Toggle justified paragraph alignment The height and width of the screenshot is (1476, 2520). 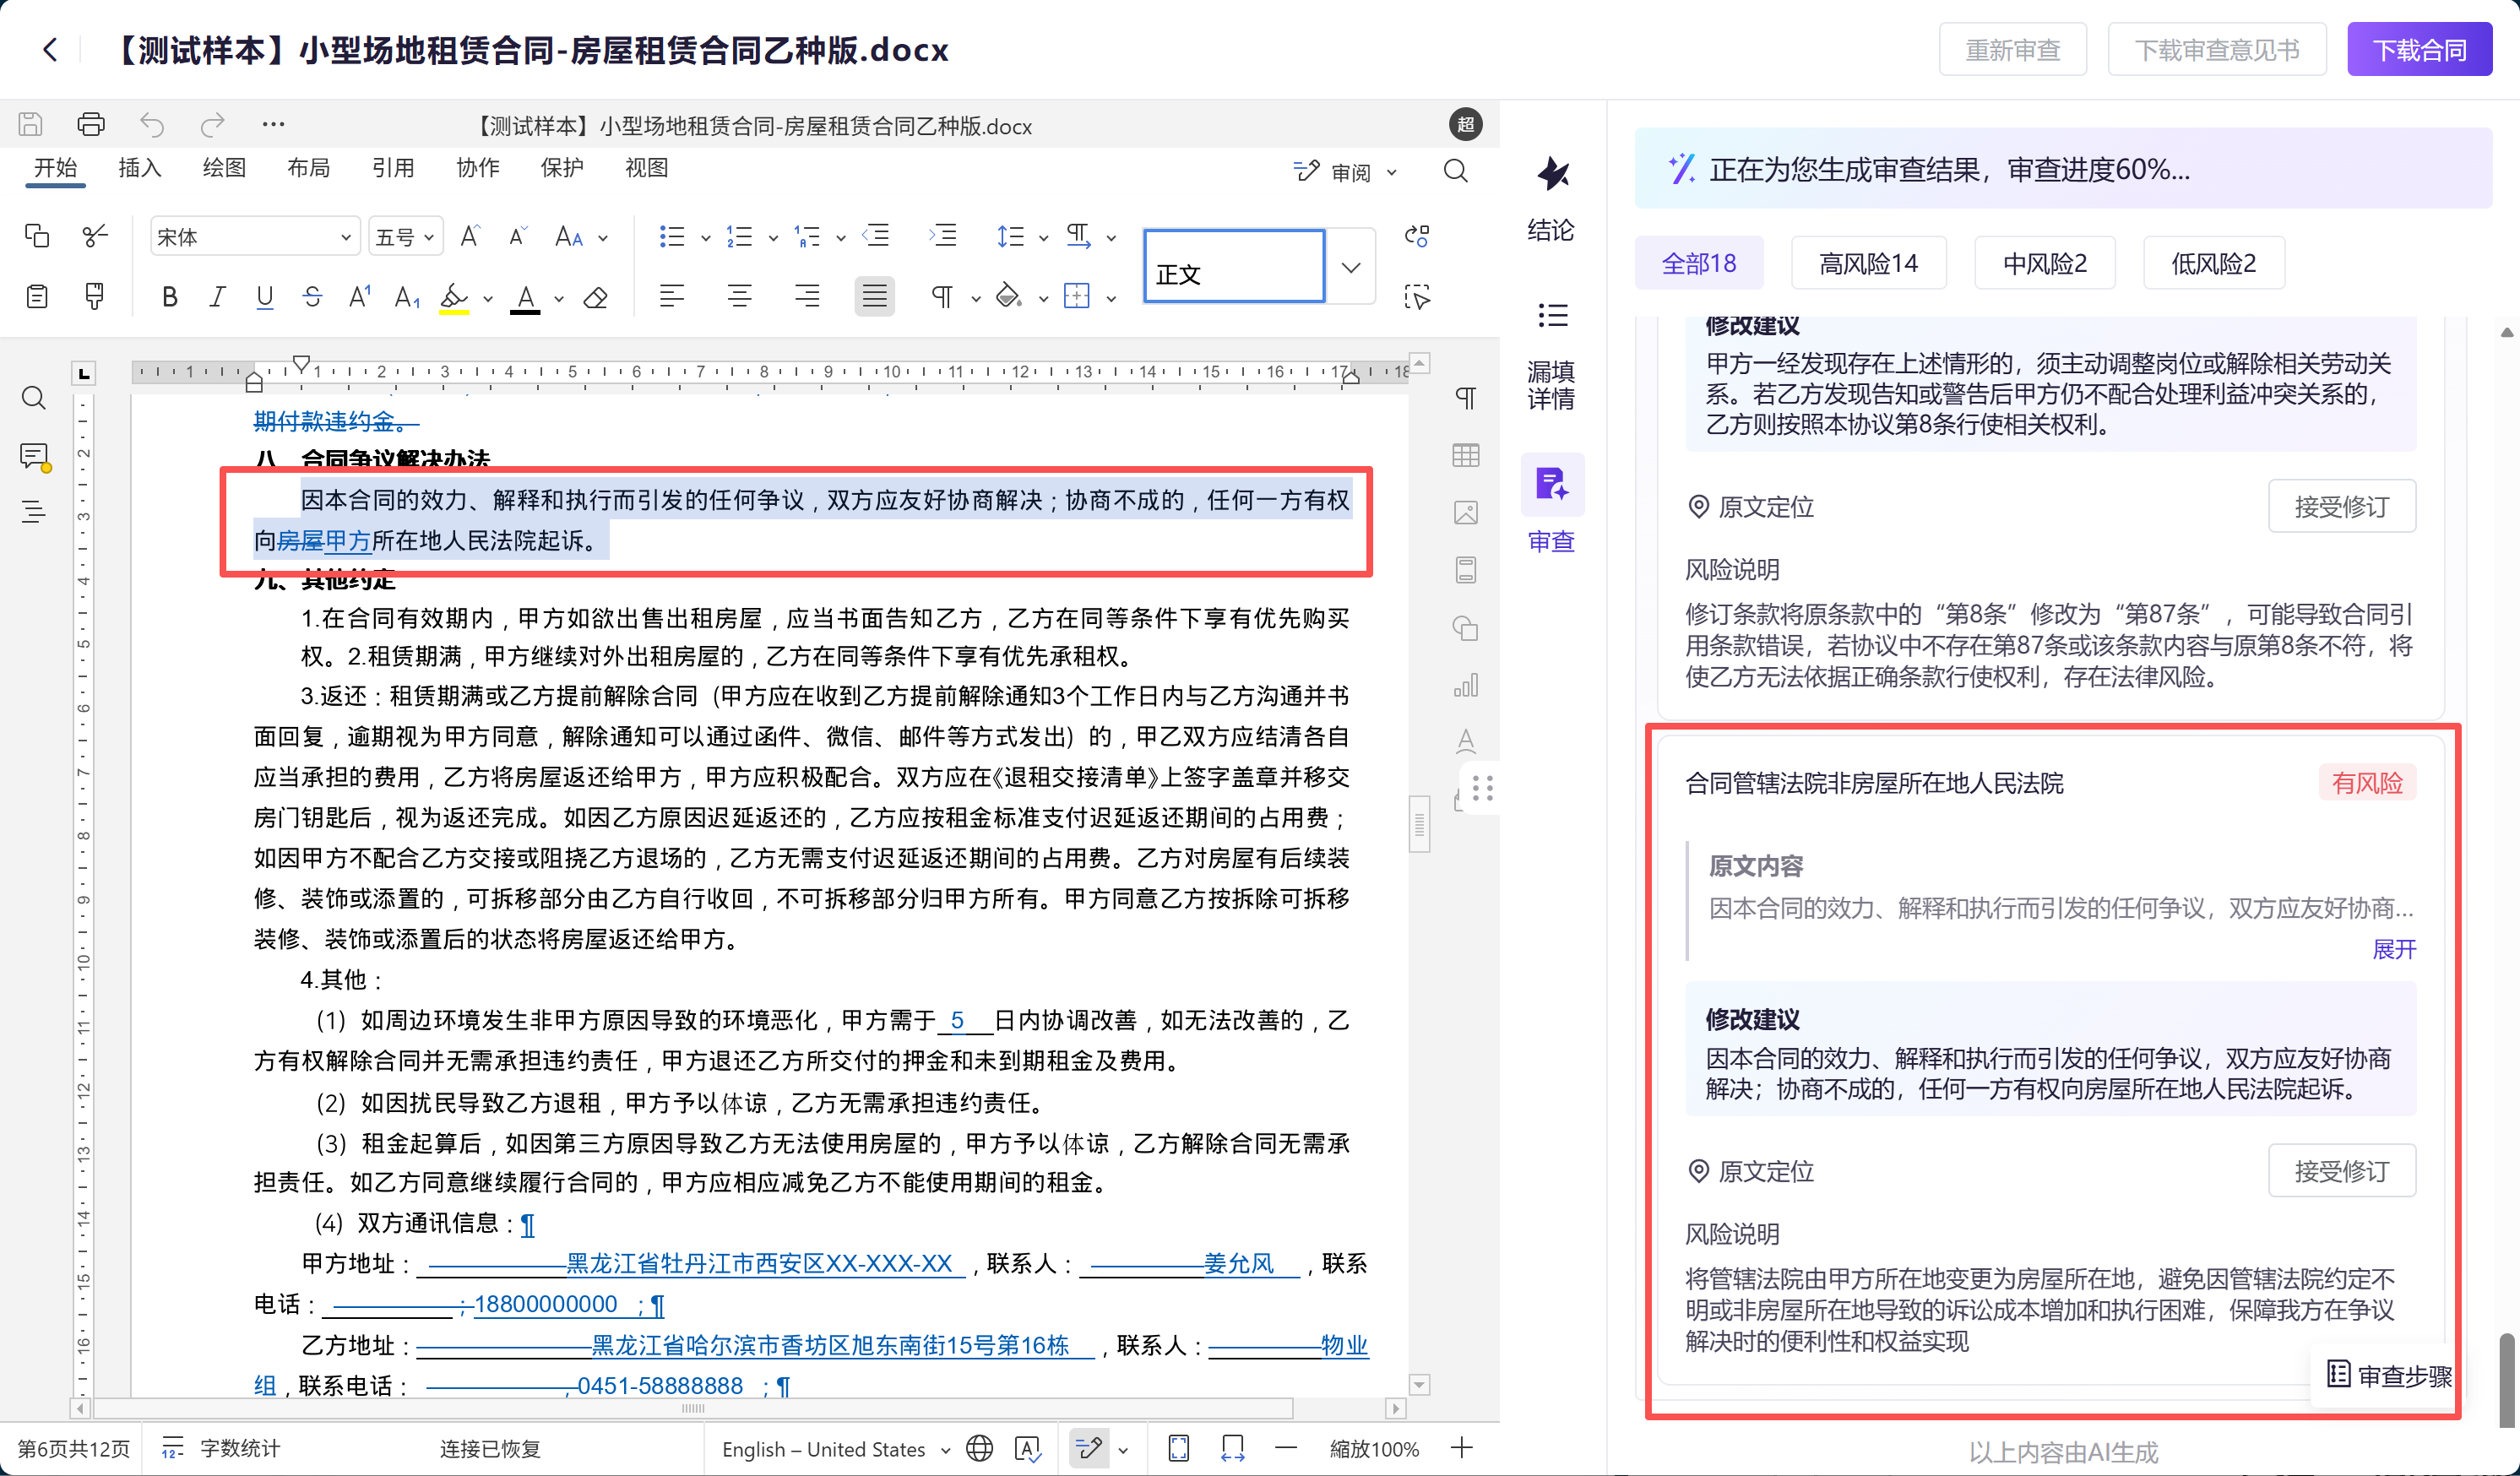[874, 296]
